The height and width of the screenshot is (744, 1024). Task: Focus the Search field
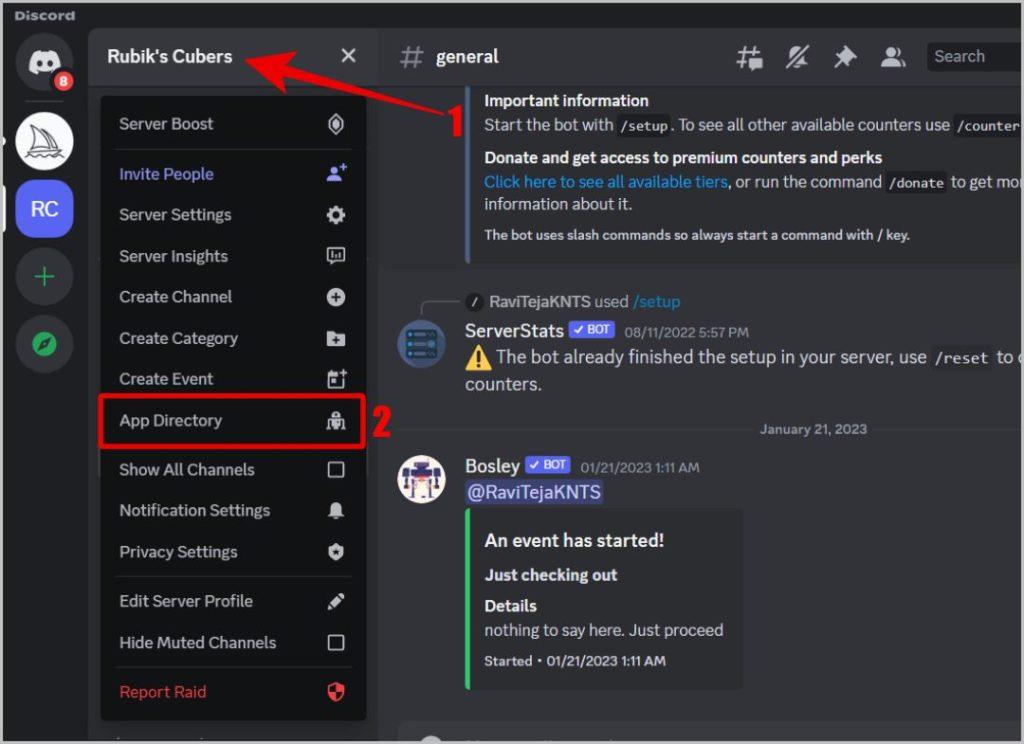[974, 57]
